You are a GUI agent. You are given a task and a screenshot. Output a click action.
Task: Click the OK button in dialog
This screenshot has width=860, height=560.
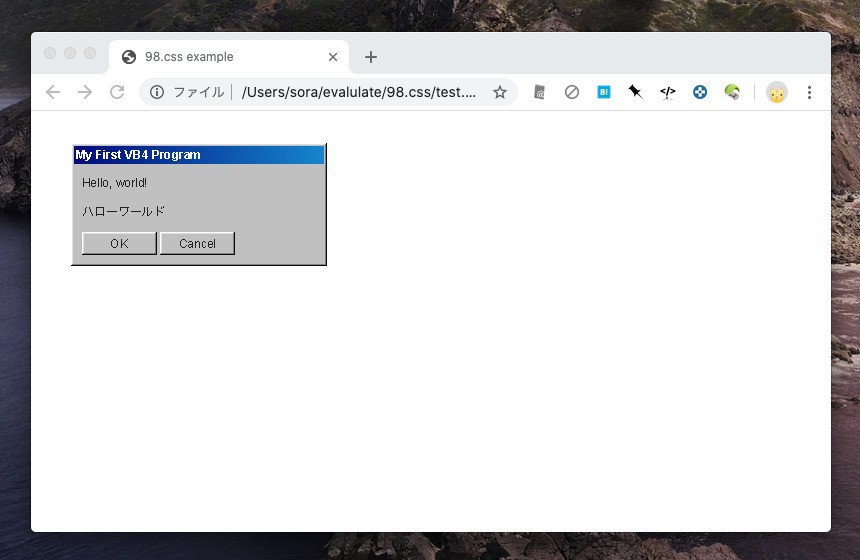coord(119,244)
